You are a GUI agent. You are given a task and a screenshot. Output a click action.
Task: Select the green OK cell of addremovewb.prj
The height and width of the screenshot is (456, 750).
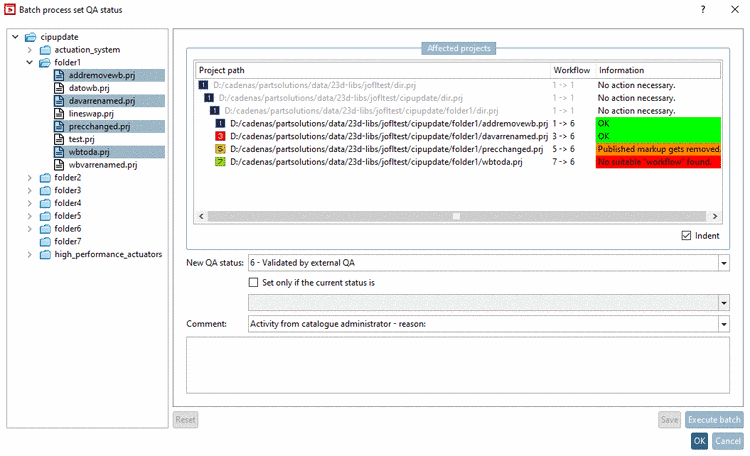(658, 123)
